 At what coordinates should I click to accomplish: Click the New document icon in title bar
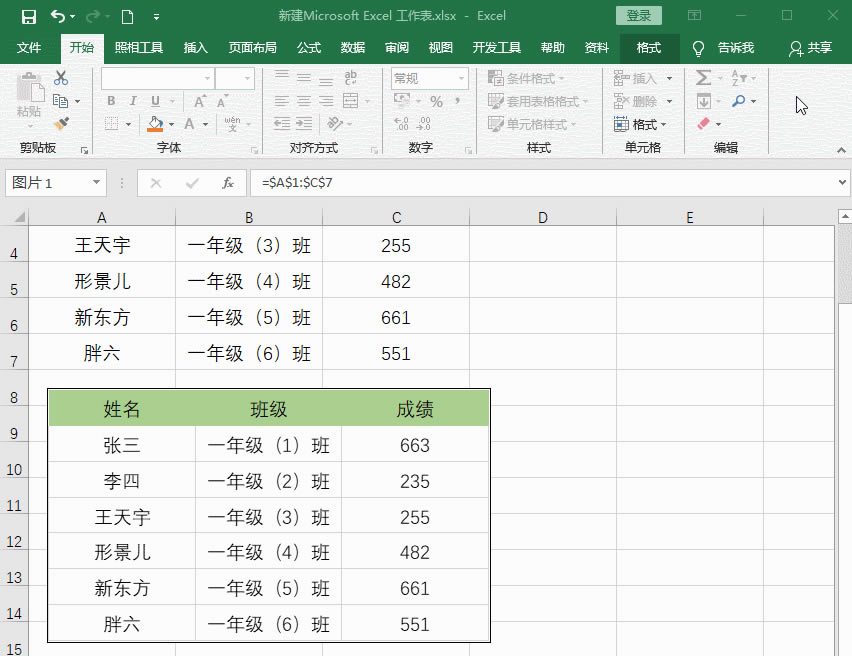pos(127,16)
